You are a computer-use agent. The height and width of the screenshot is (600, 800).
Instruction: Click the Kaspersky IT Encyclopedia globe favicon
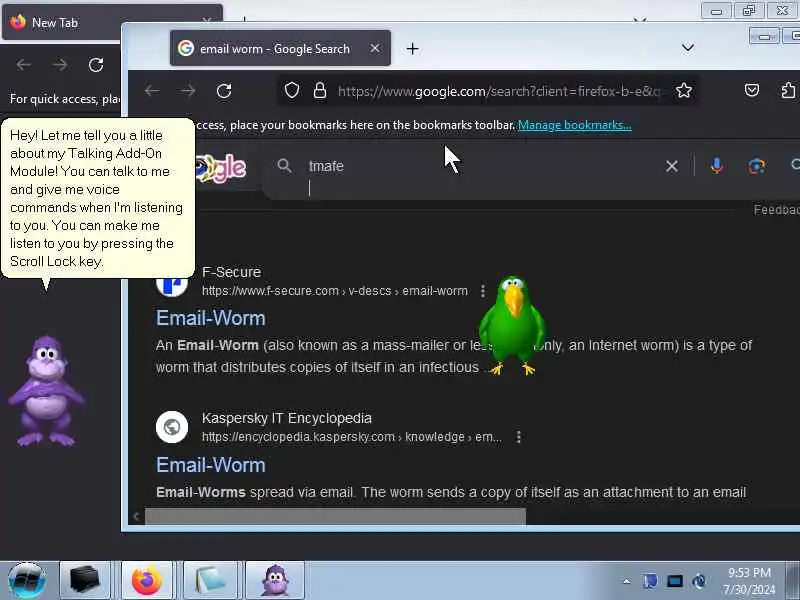(172, 427)
